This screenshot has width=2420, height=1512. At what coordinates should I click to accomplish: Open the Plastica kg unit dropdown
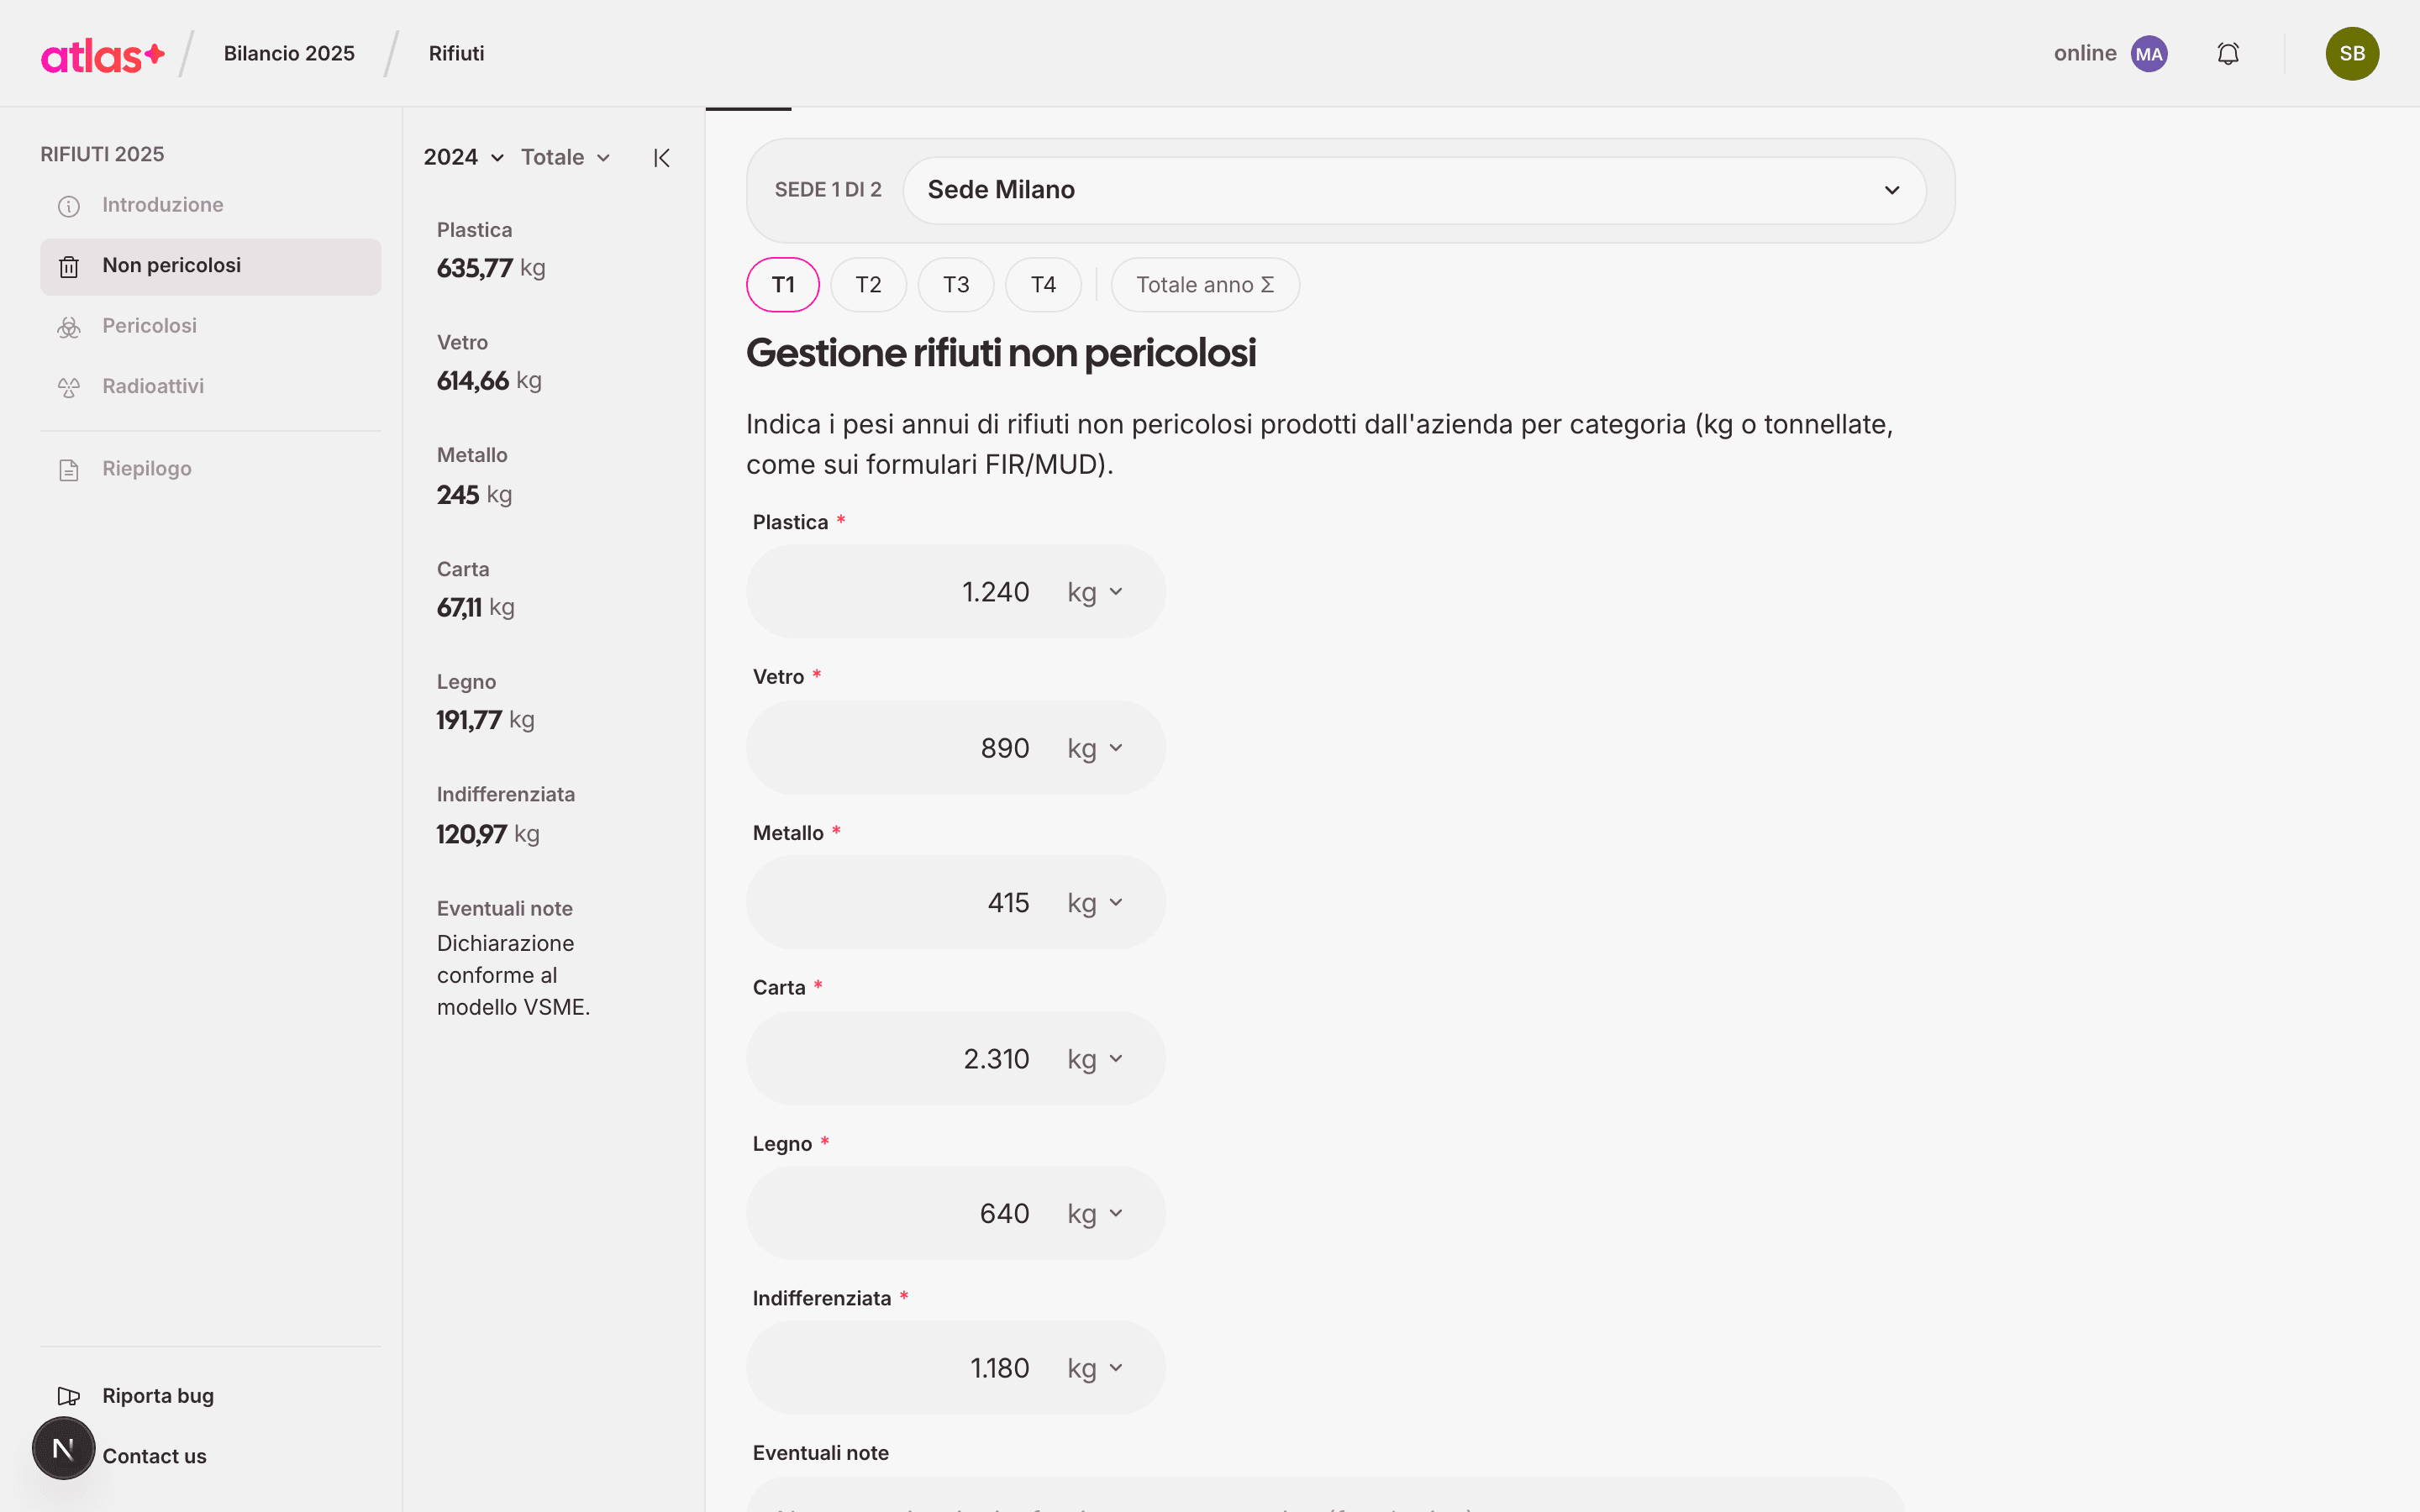(1095, 592)
